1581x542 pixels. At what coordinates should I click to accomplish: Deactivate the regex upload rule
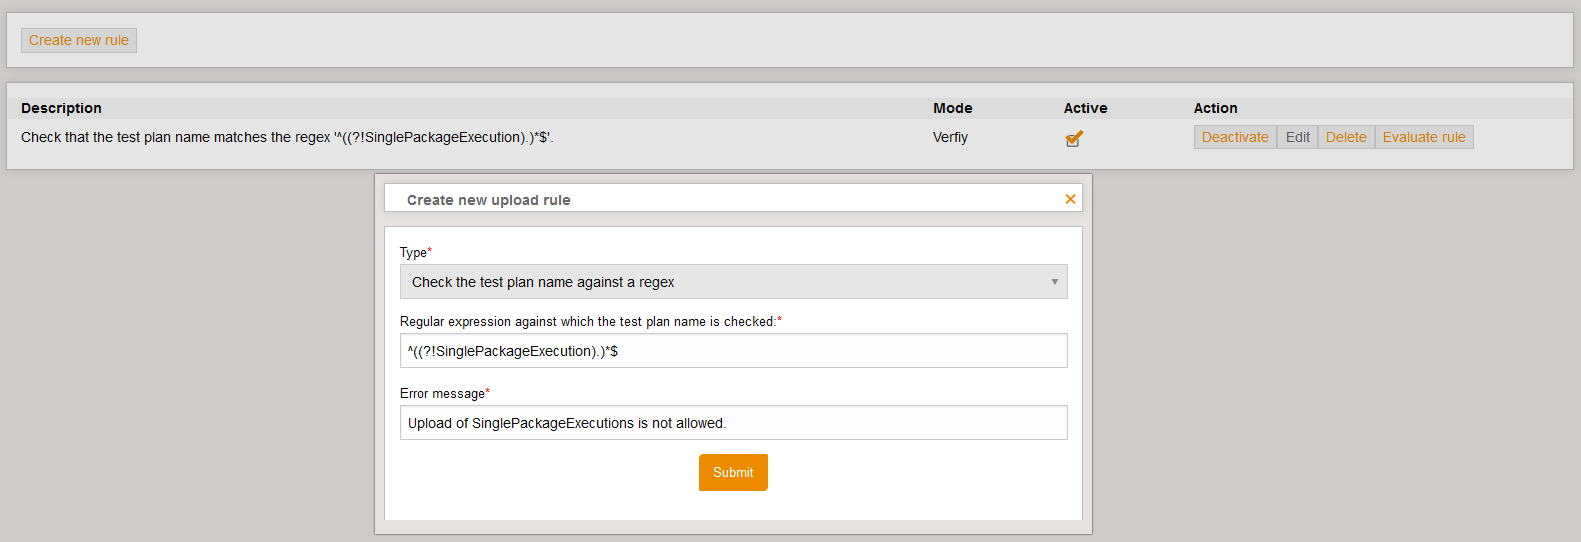(1235, 137)
